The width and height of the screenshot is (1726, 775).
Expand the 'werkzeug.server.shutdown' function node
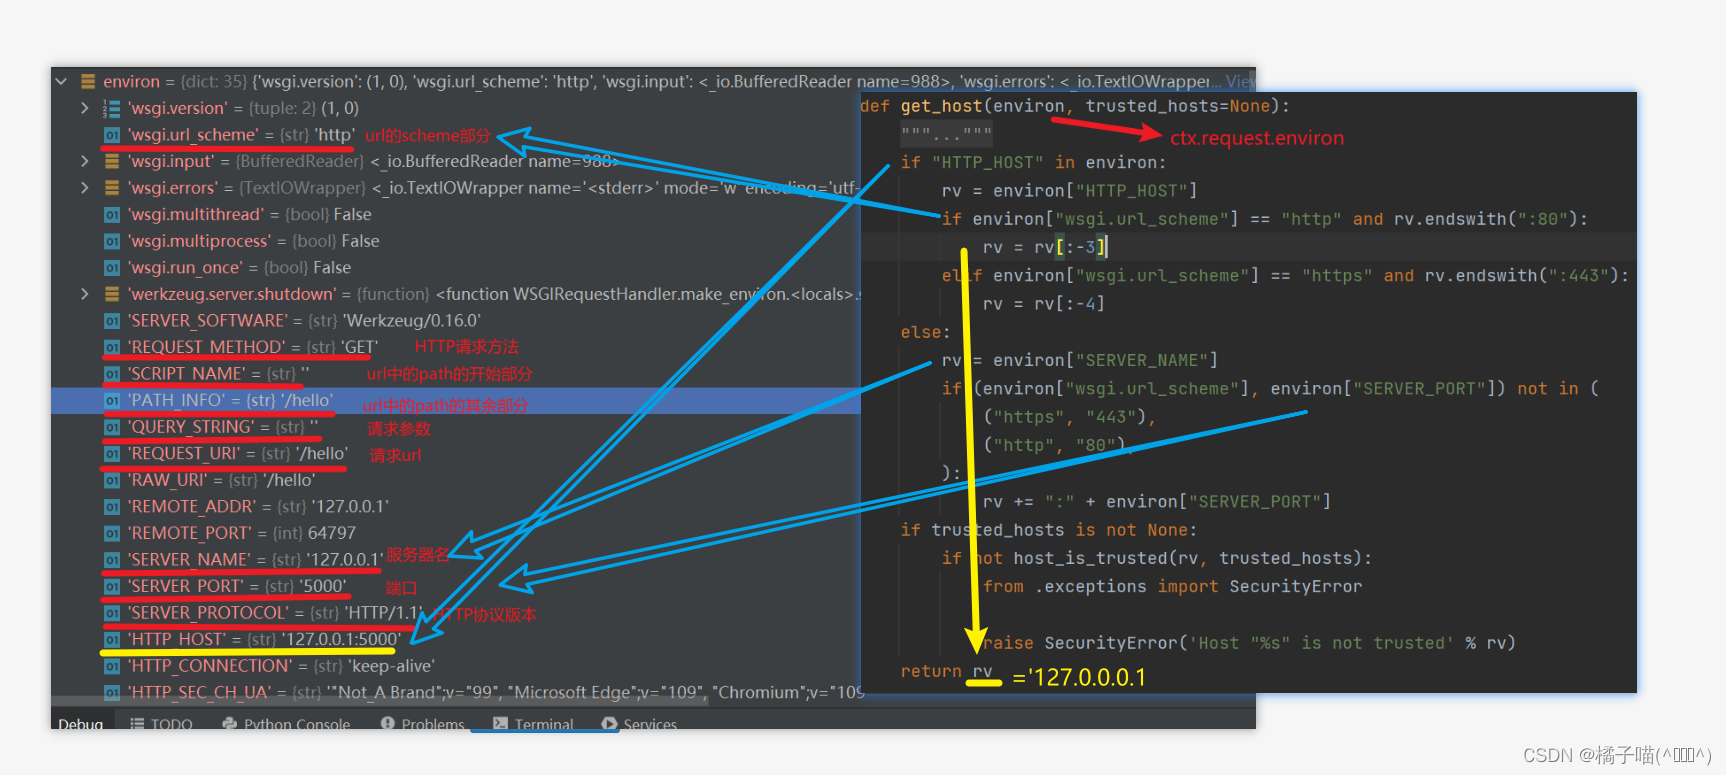click(85, 294)
